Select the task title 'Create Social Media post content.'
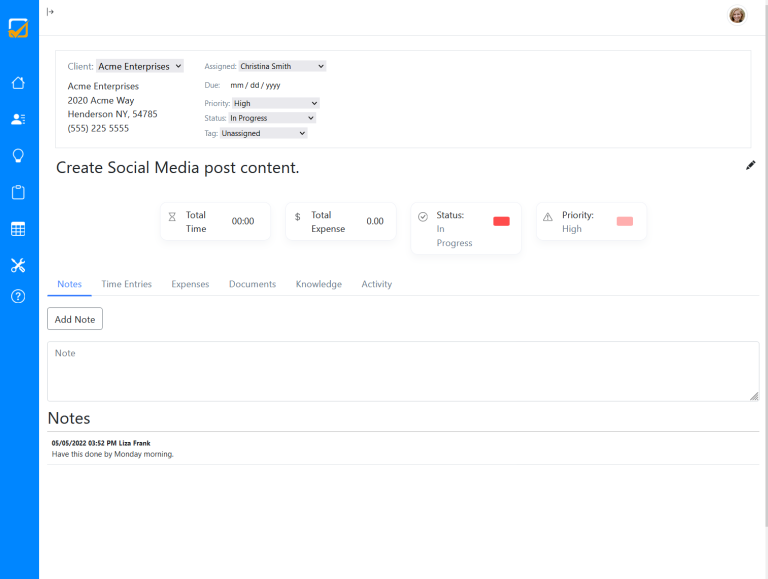Viewport: 768px width, 579px height. 177,168
